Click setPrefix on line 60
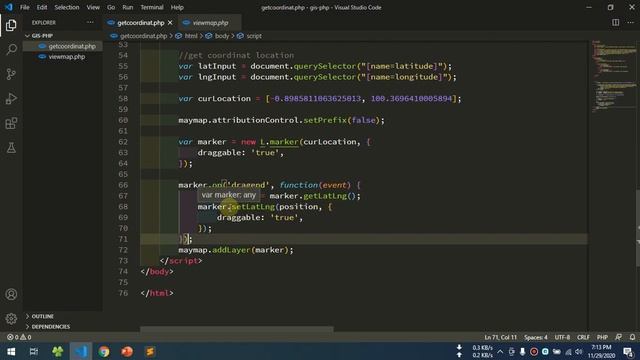This screenshot has height=360, width=640. [325, 120]
